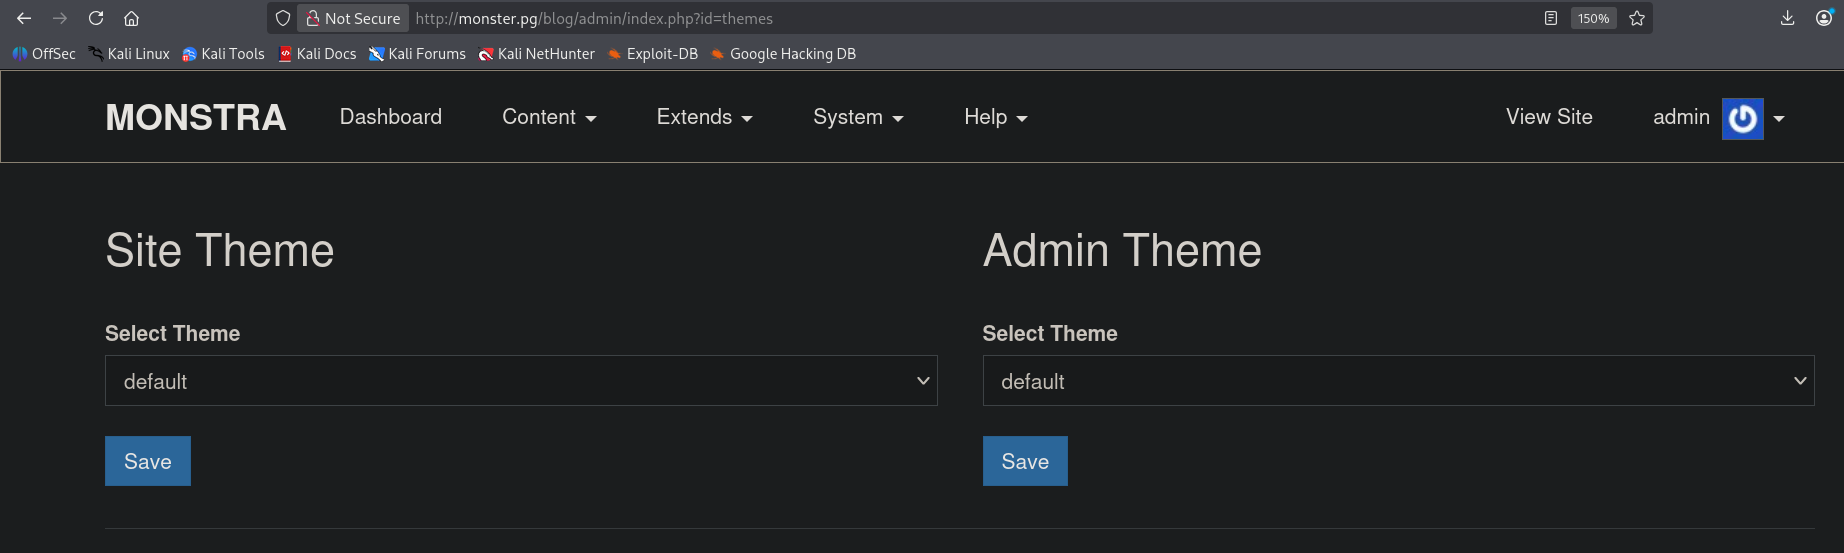Click the browser back arrow
The width and height of the screenshot is (1844, 553).
(x=24, y=18)
